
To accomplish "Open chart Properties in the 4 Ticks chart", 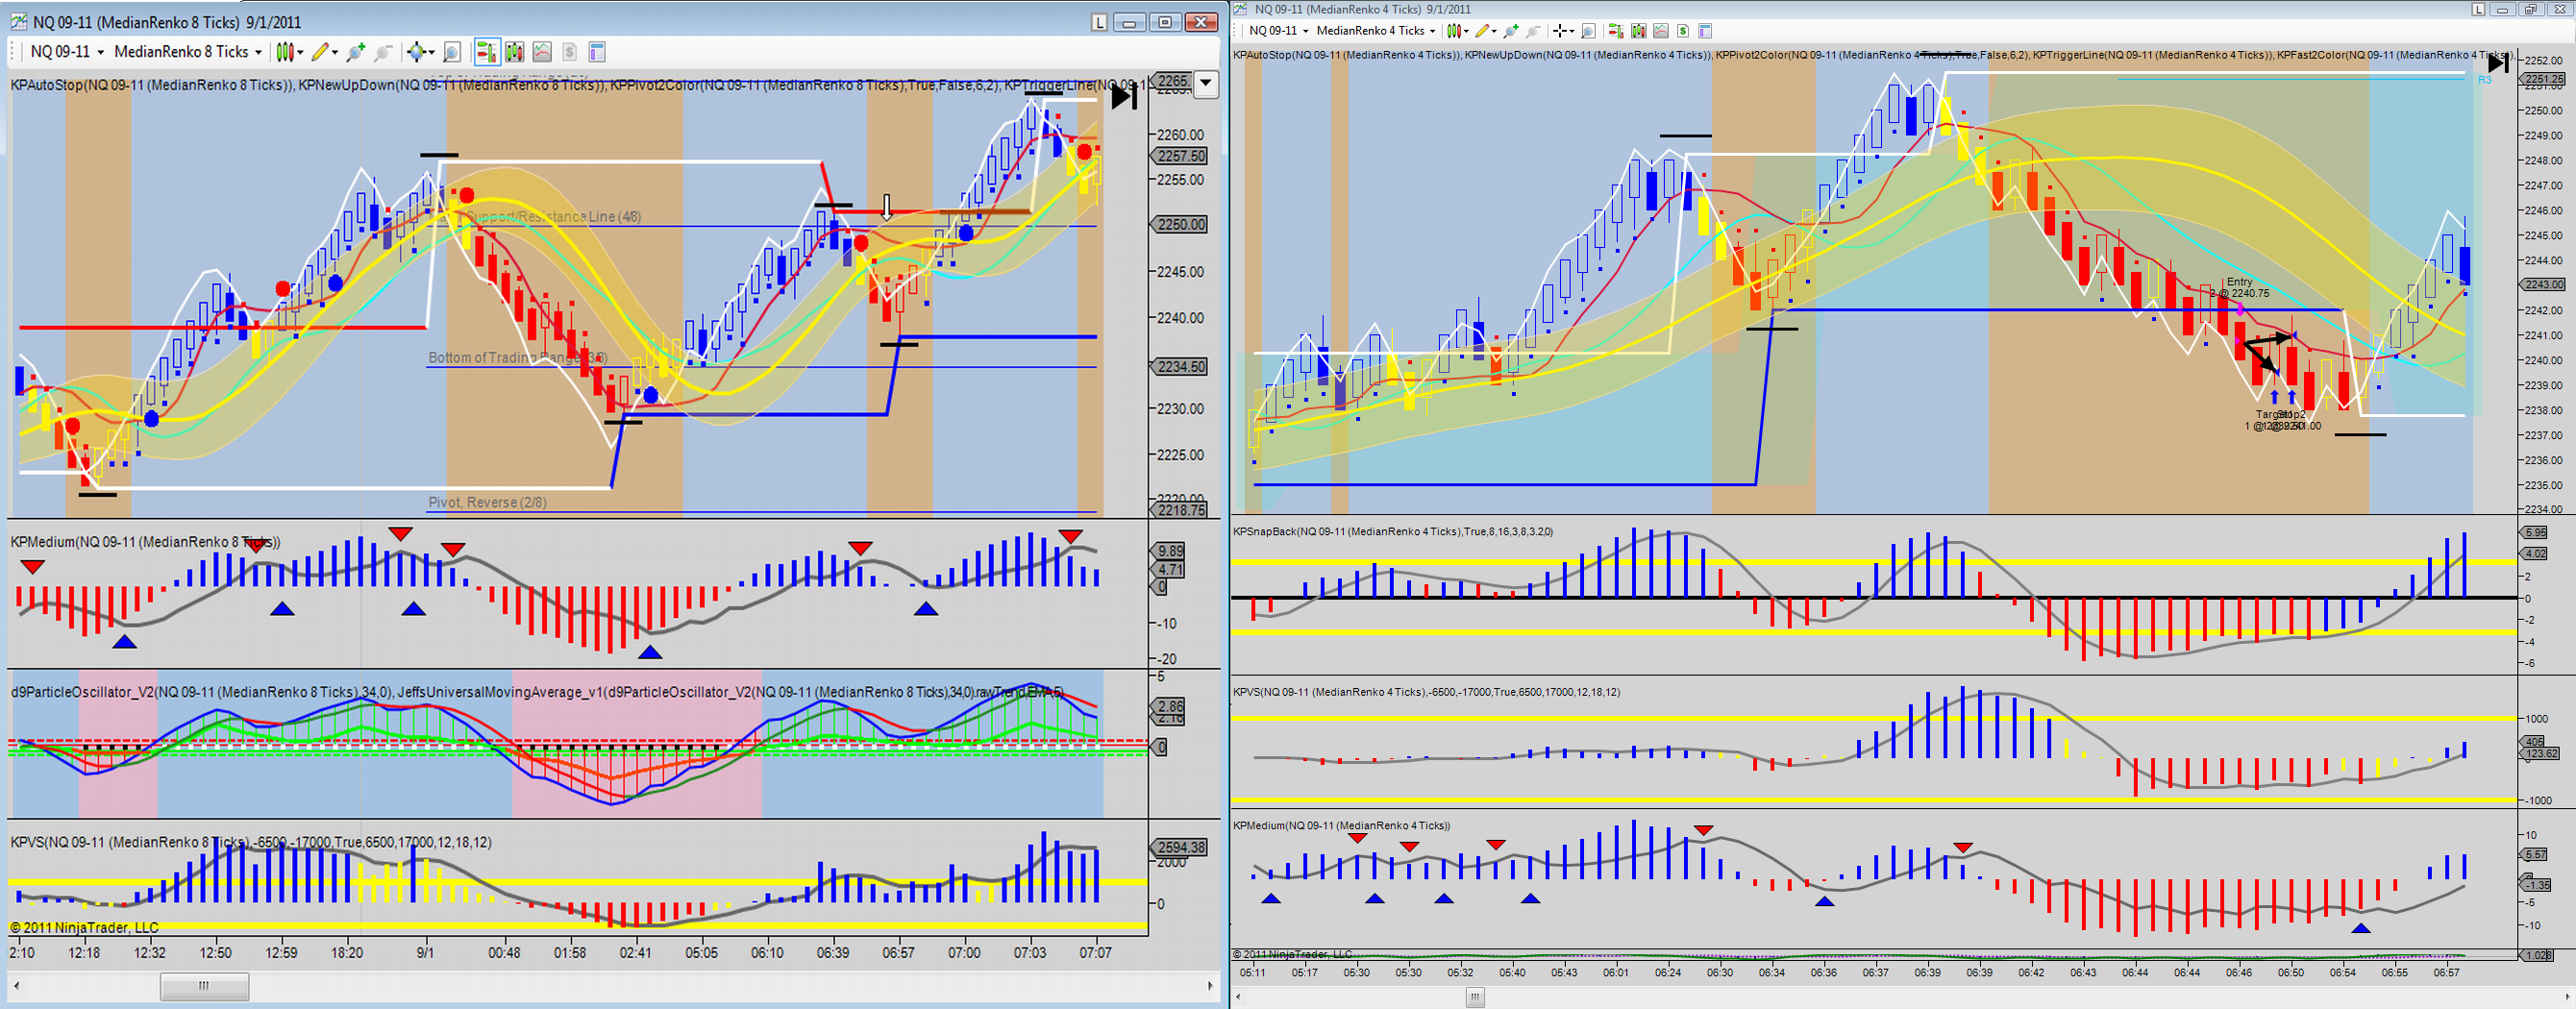I will (x=1705, y=31).
